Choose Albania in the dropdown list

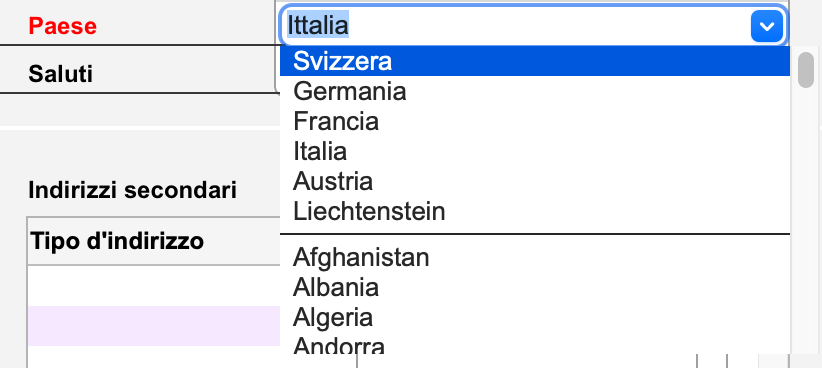pyautogui.click(x=535, y=287)
